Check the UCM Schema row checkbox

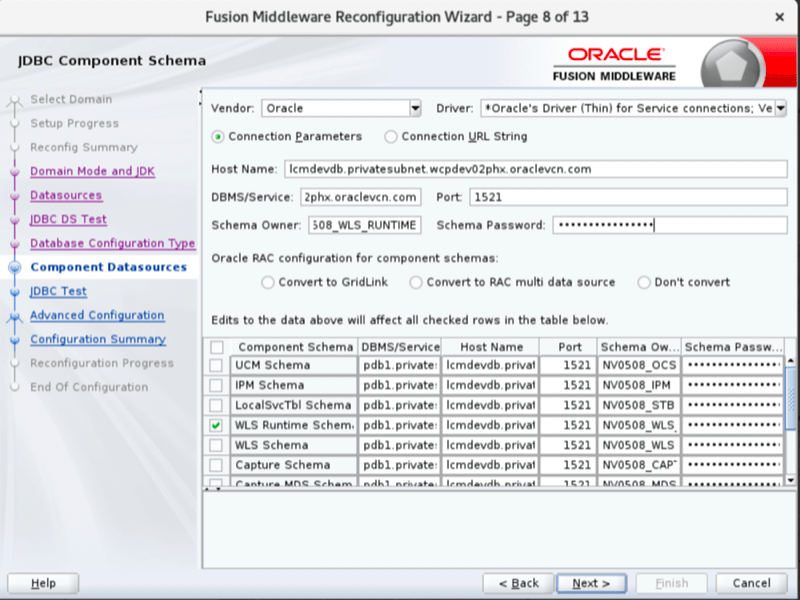pyautogui.click(x=216, y=365)
